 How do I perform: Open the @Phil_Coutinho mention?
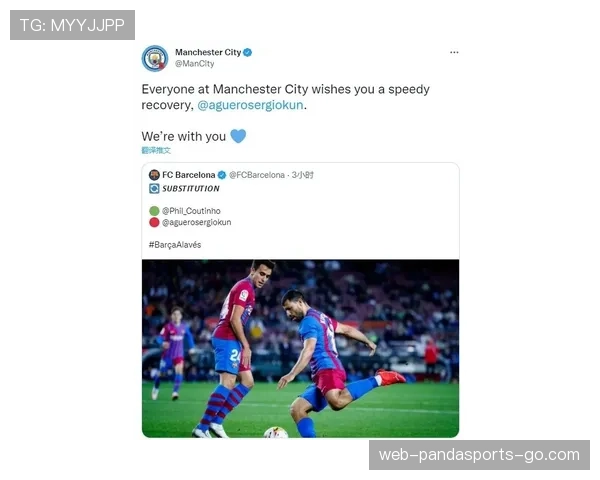pos(191,211)
